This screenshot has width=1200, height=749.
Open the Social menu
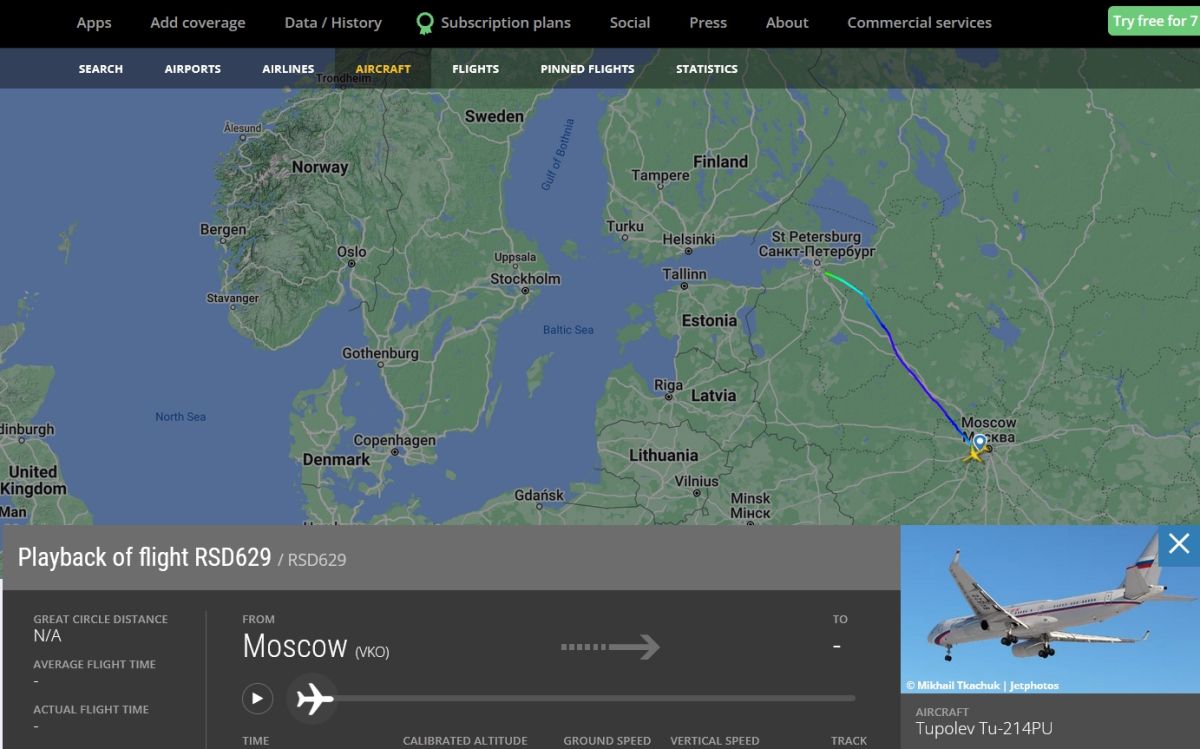pos(630,23)
